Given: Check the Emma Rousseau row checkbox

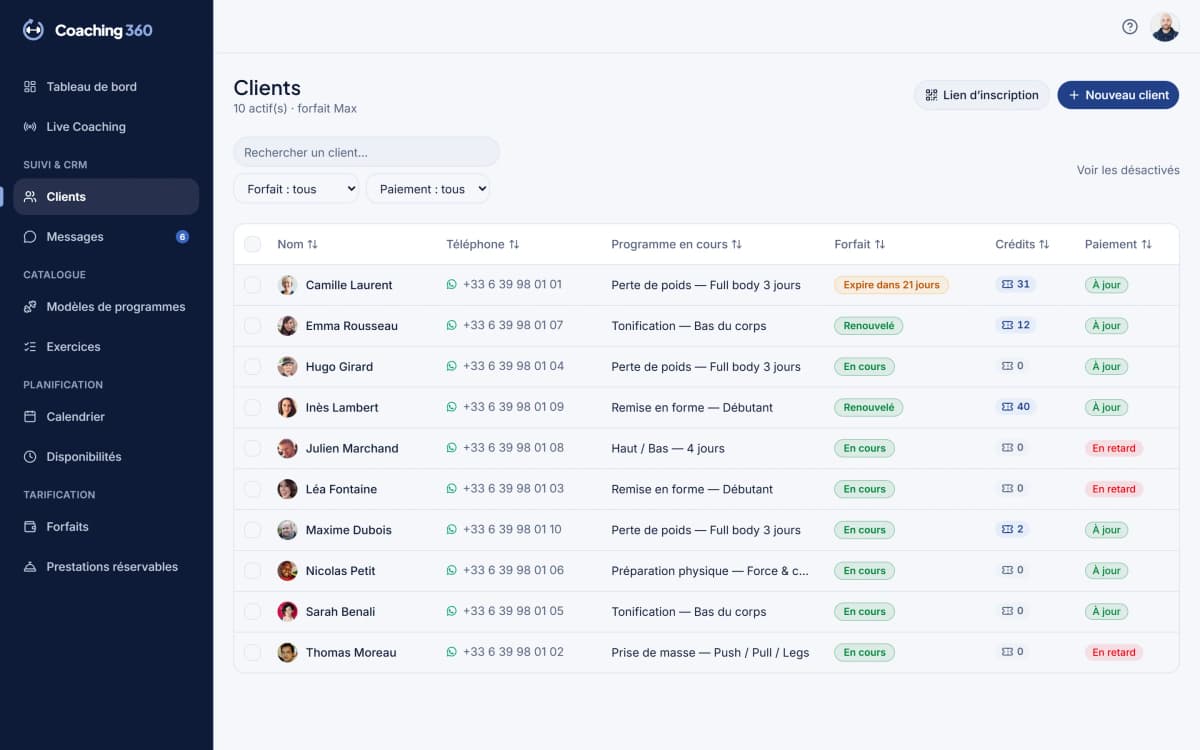Looking at the screenshot, I should coord(252,326).
